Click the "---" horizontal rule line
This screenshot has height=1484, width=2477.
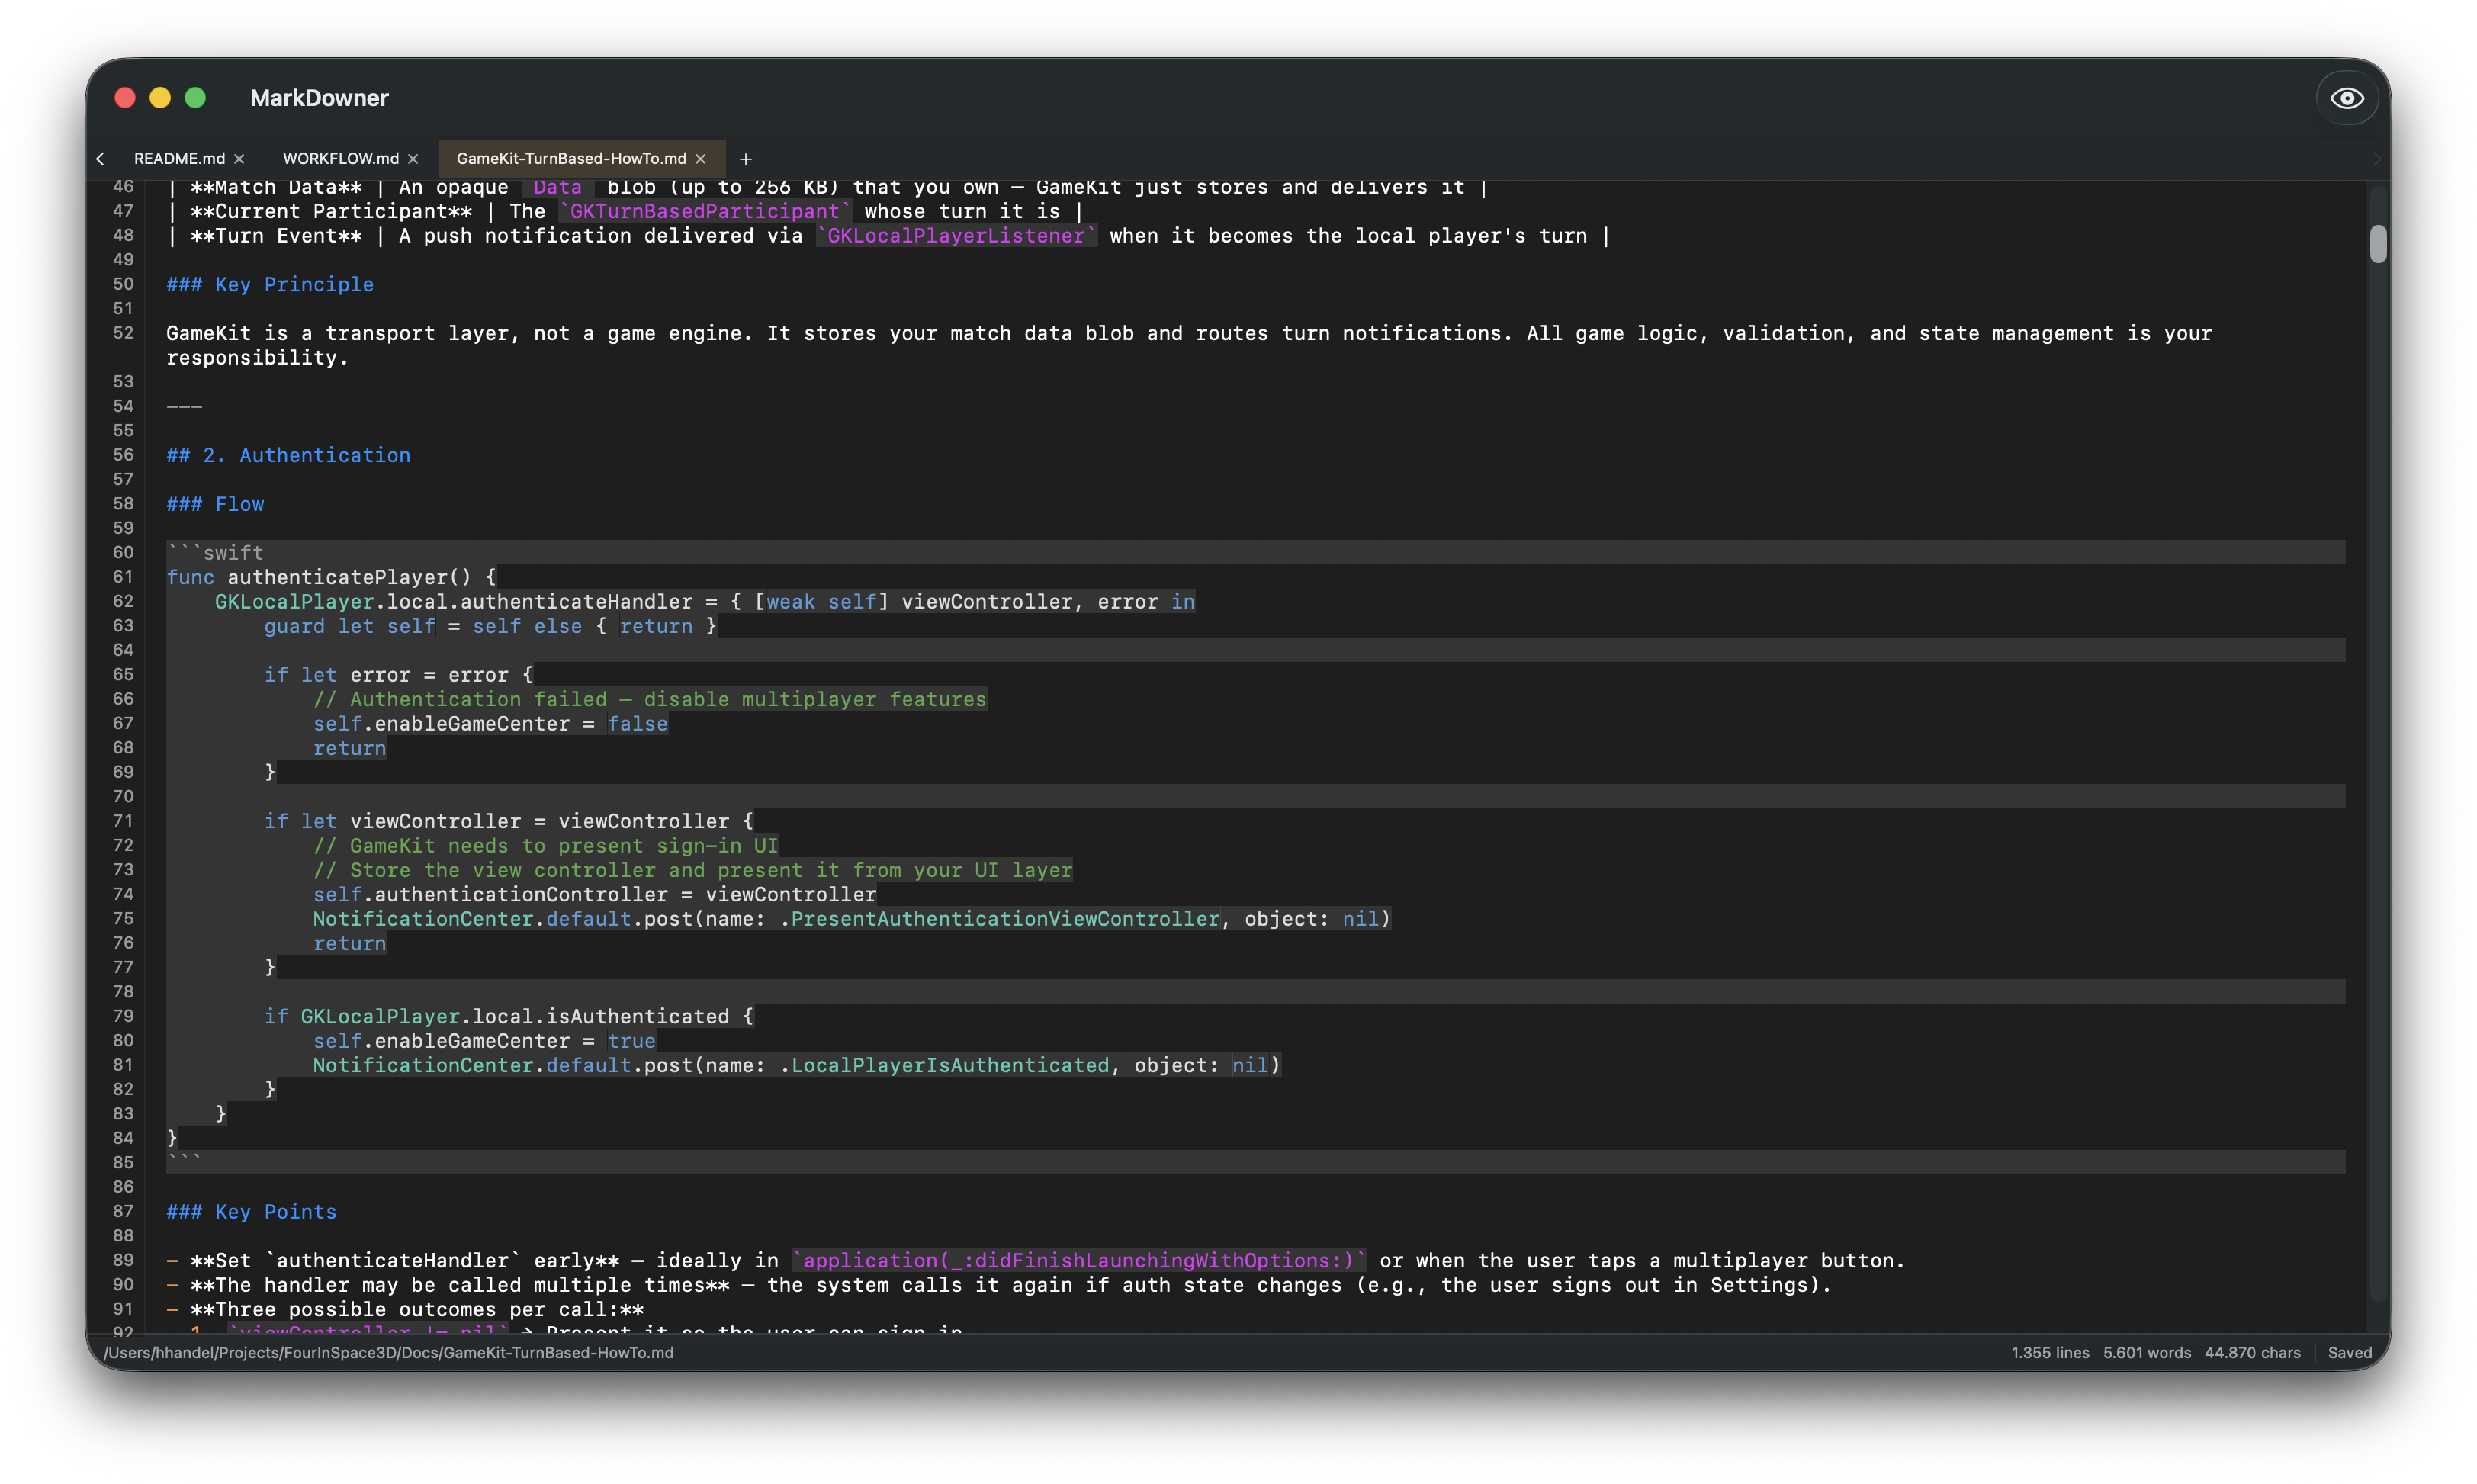[x=184, y=406]
